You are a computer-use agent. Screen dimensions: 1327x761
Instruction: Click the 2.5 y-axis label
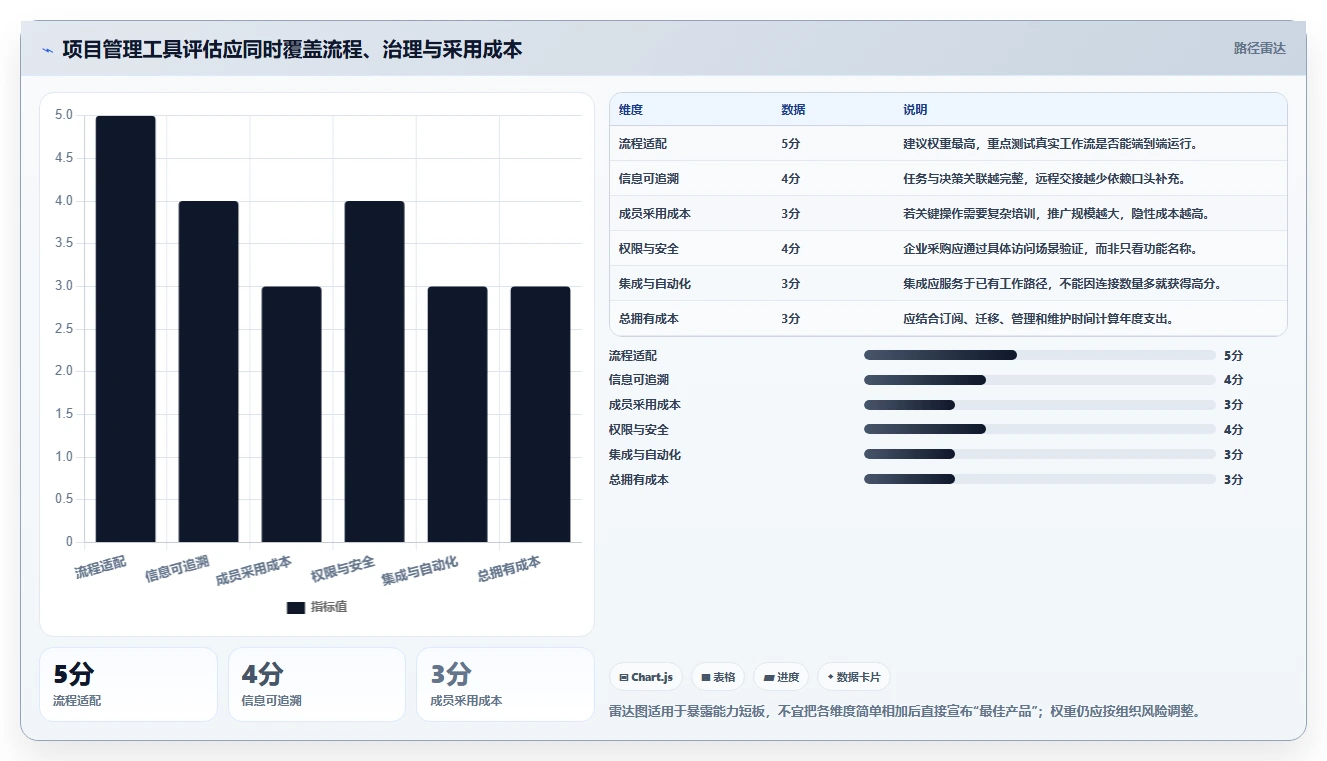(x=64, y=328)
